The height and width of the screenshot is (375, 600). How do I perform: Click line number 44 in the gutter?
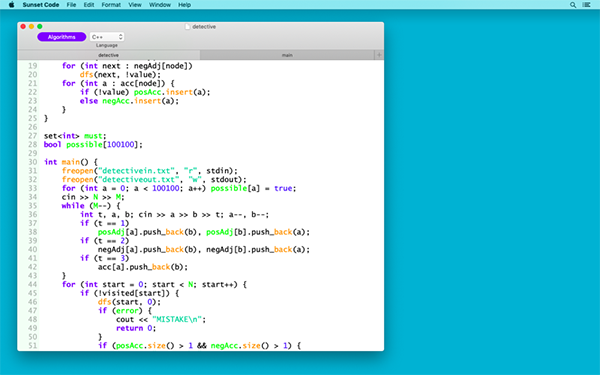(x=33, y=284)
